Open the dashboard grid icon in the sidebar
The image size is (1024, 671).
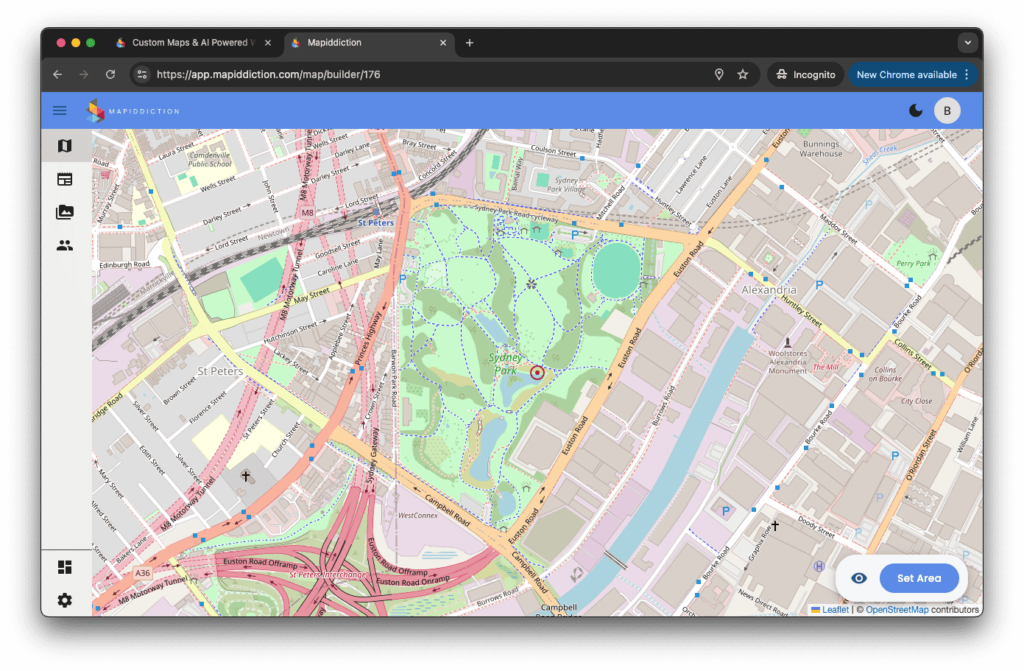pyautogui.click(x=65, y=568)
